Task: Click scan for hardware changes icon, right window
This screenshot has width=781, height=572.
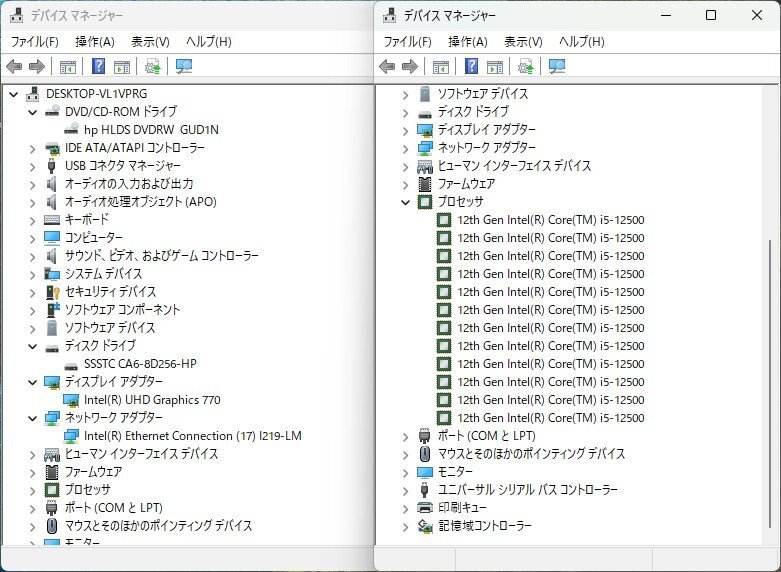Action: (x=526, y=67)
